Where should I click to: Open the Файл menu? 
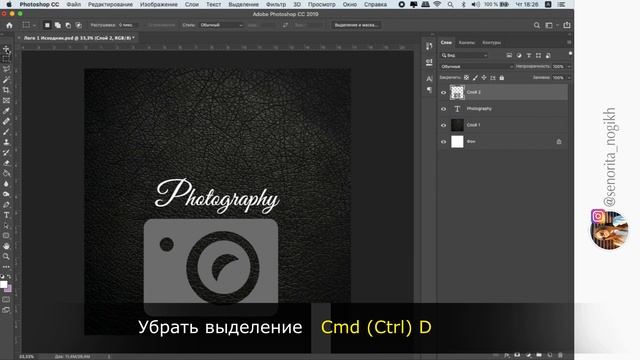pyautogui.click(x=73, y=4)
